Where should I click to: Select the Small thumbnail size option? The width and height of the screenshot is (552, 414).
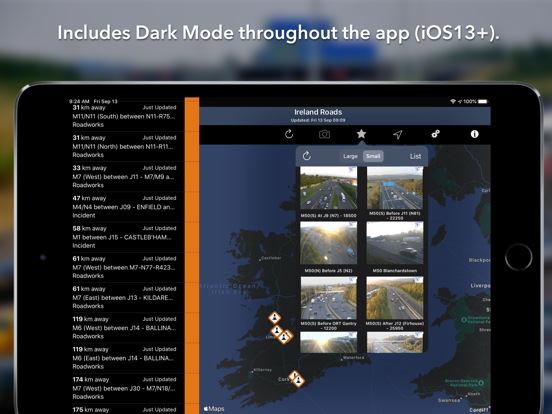click(x=373, y=156)
